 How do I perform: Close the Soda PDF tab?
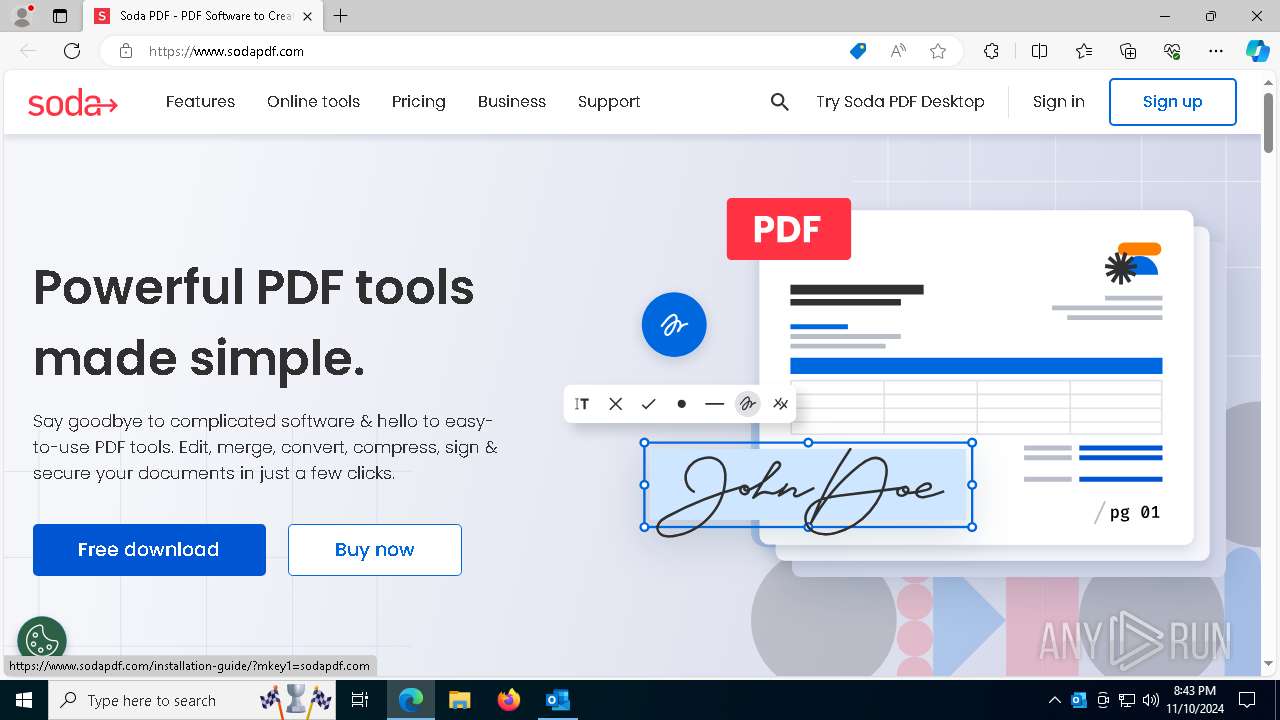coord(307,16)
